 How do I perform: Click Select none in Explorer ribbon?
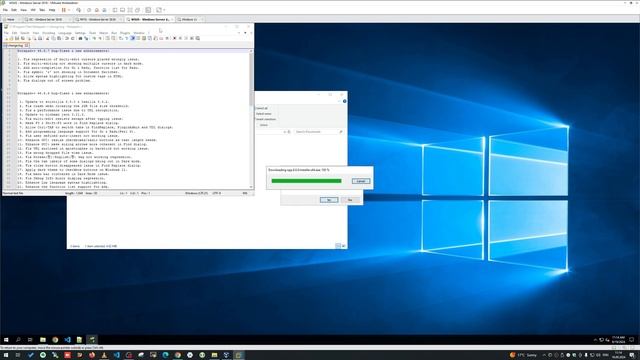263,114
